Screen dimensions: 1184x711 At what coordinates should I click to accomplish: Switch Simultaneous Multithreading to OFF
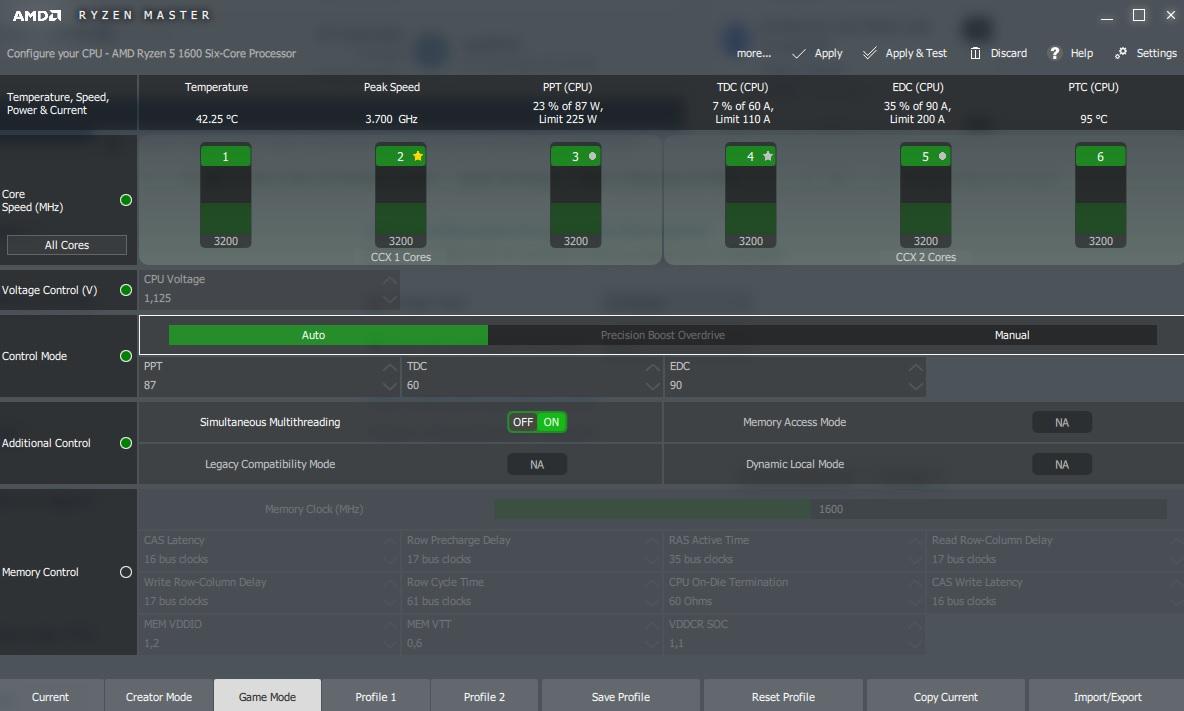coord(523,422)
